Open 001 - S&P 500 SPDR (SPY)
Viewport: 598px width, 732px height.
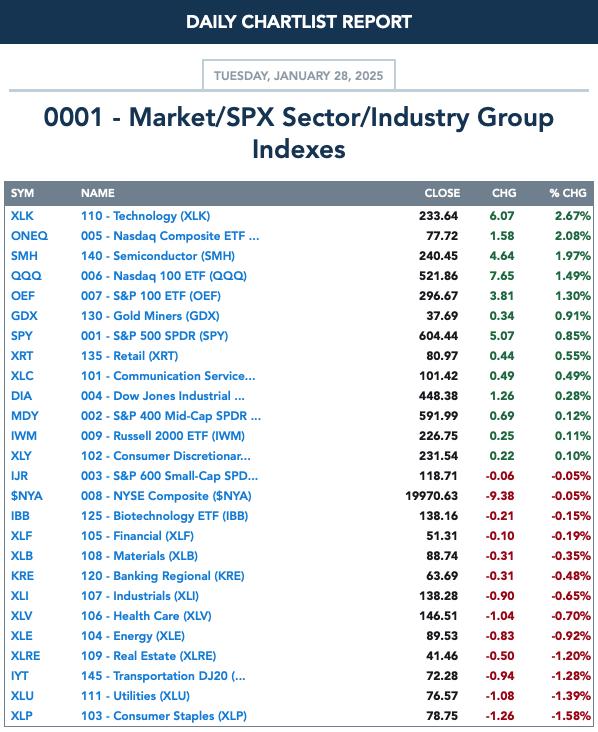(155, 336)
